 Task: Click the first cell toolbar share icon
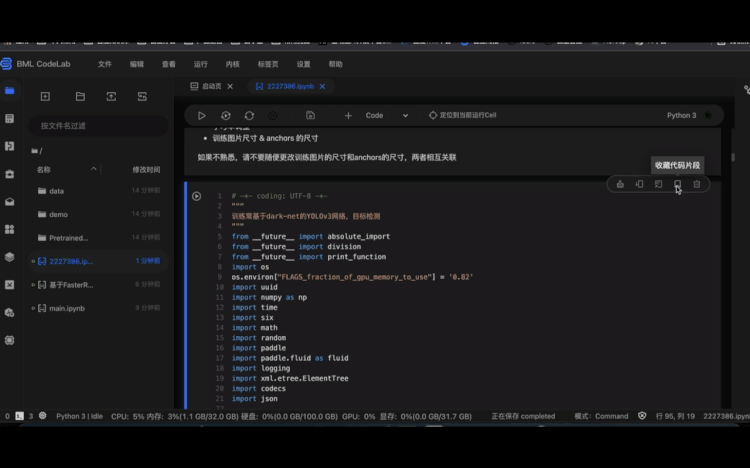click(620, 184)
